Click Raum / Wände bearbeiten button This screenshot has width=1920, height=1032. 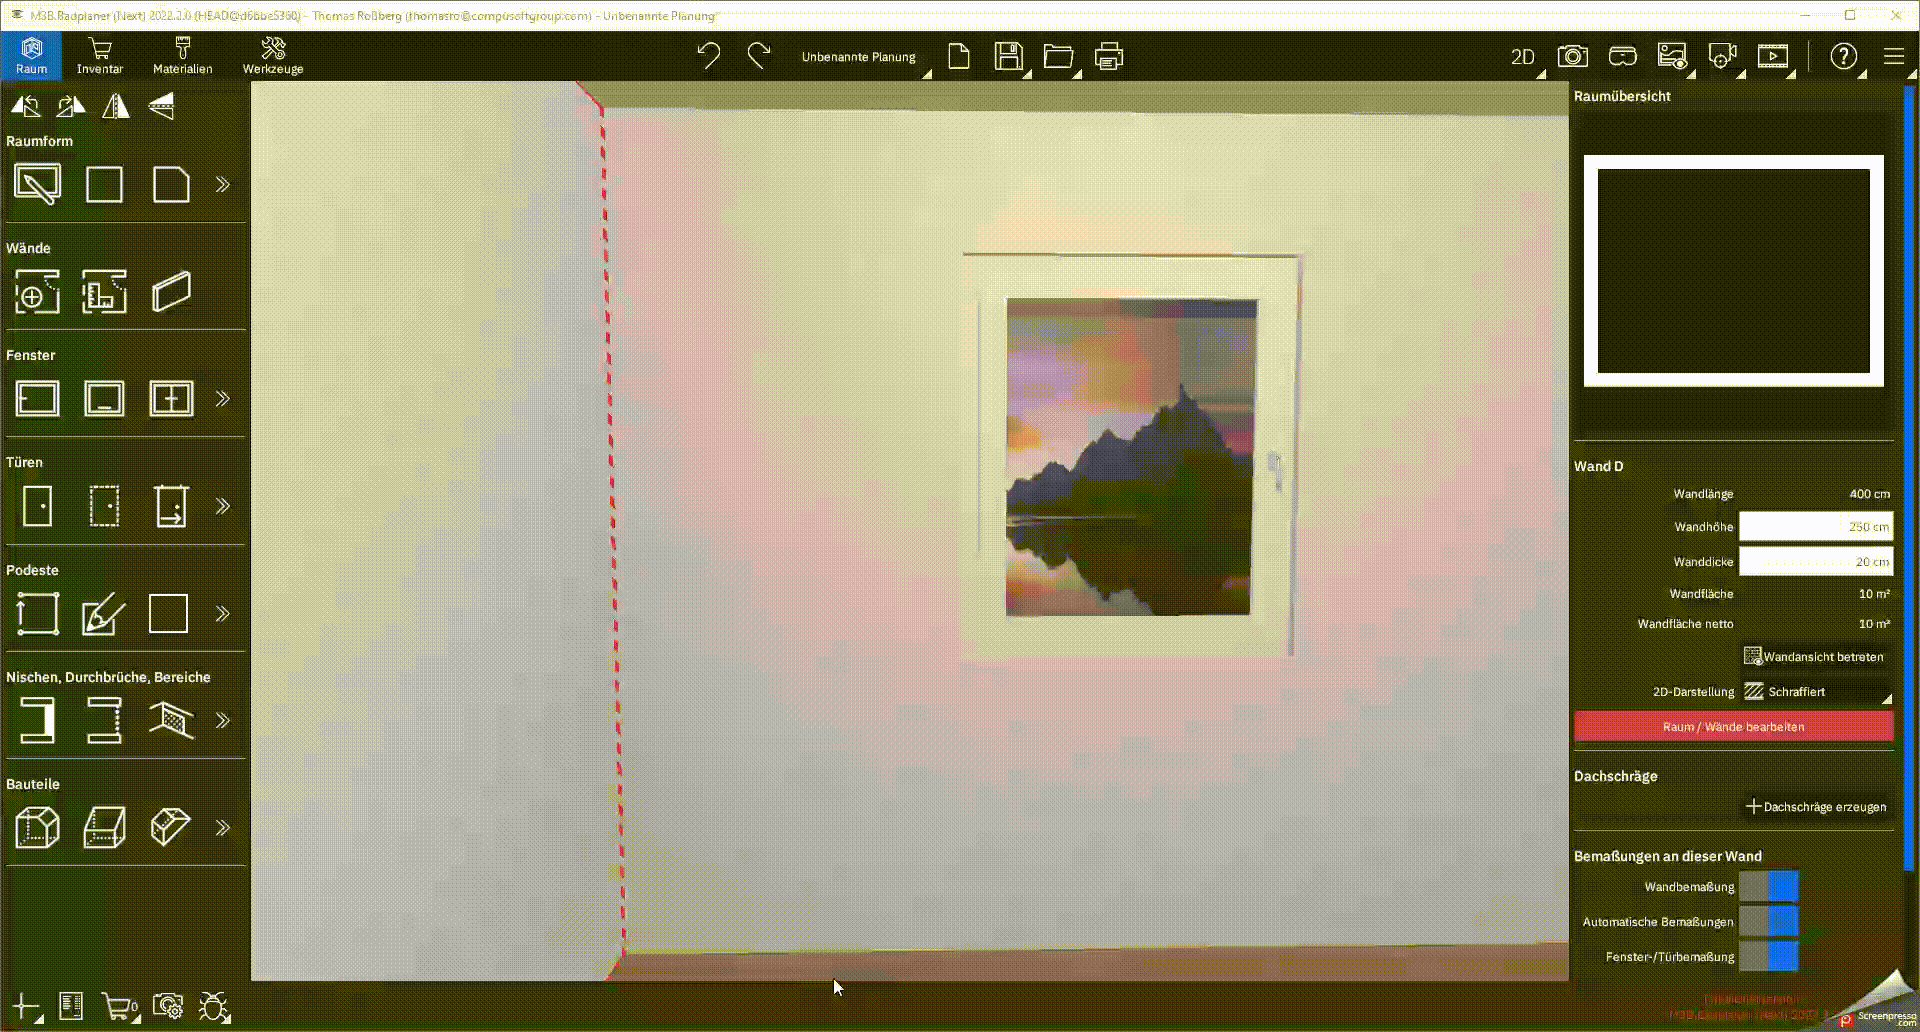pos(1733,727)
